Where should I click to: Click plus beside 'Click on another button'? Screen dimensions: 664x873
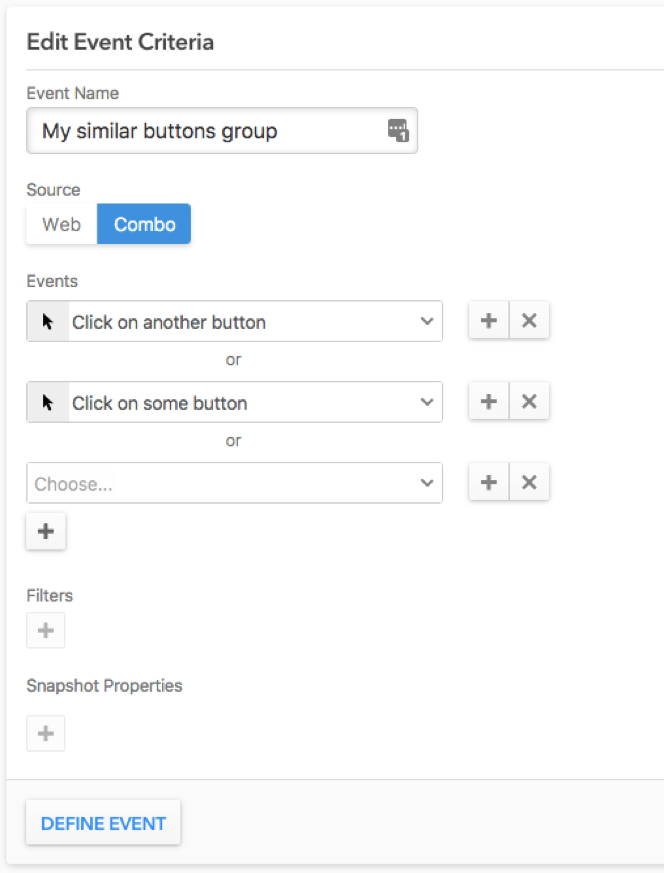[489, 320]
